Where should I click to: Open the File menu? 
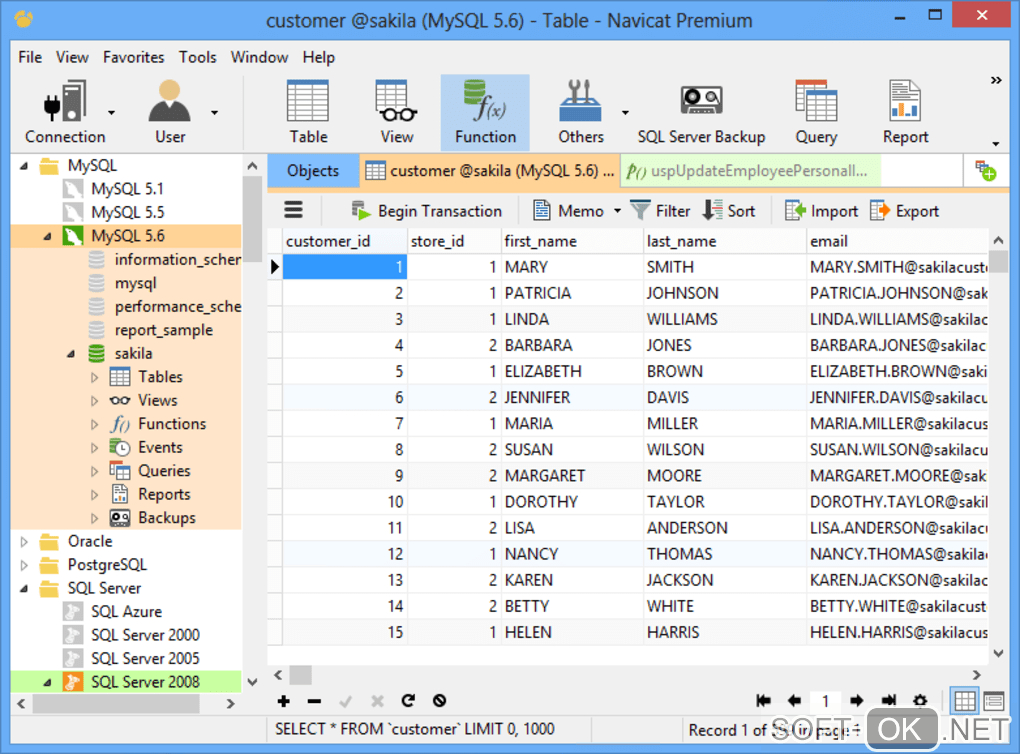[x=30, y=57]
